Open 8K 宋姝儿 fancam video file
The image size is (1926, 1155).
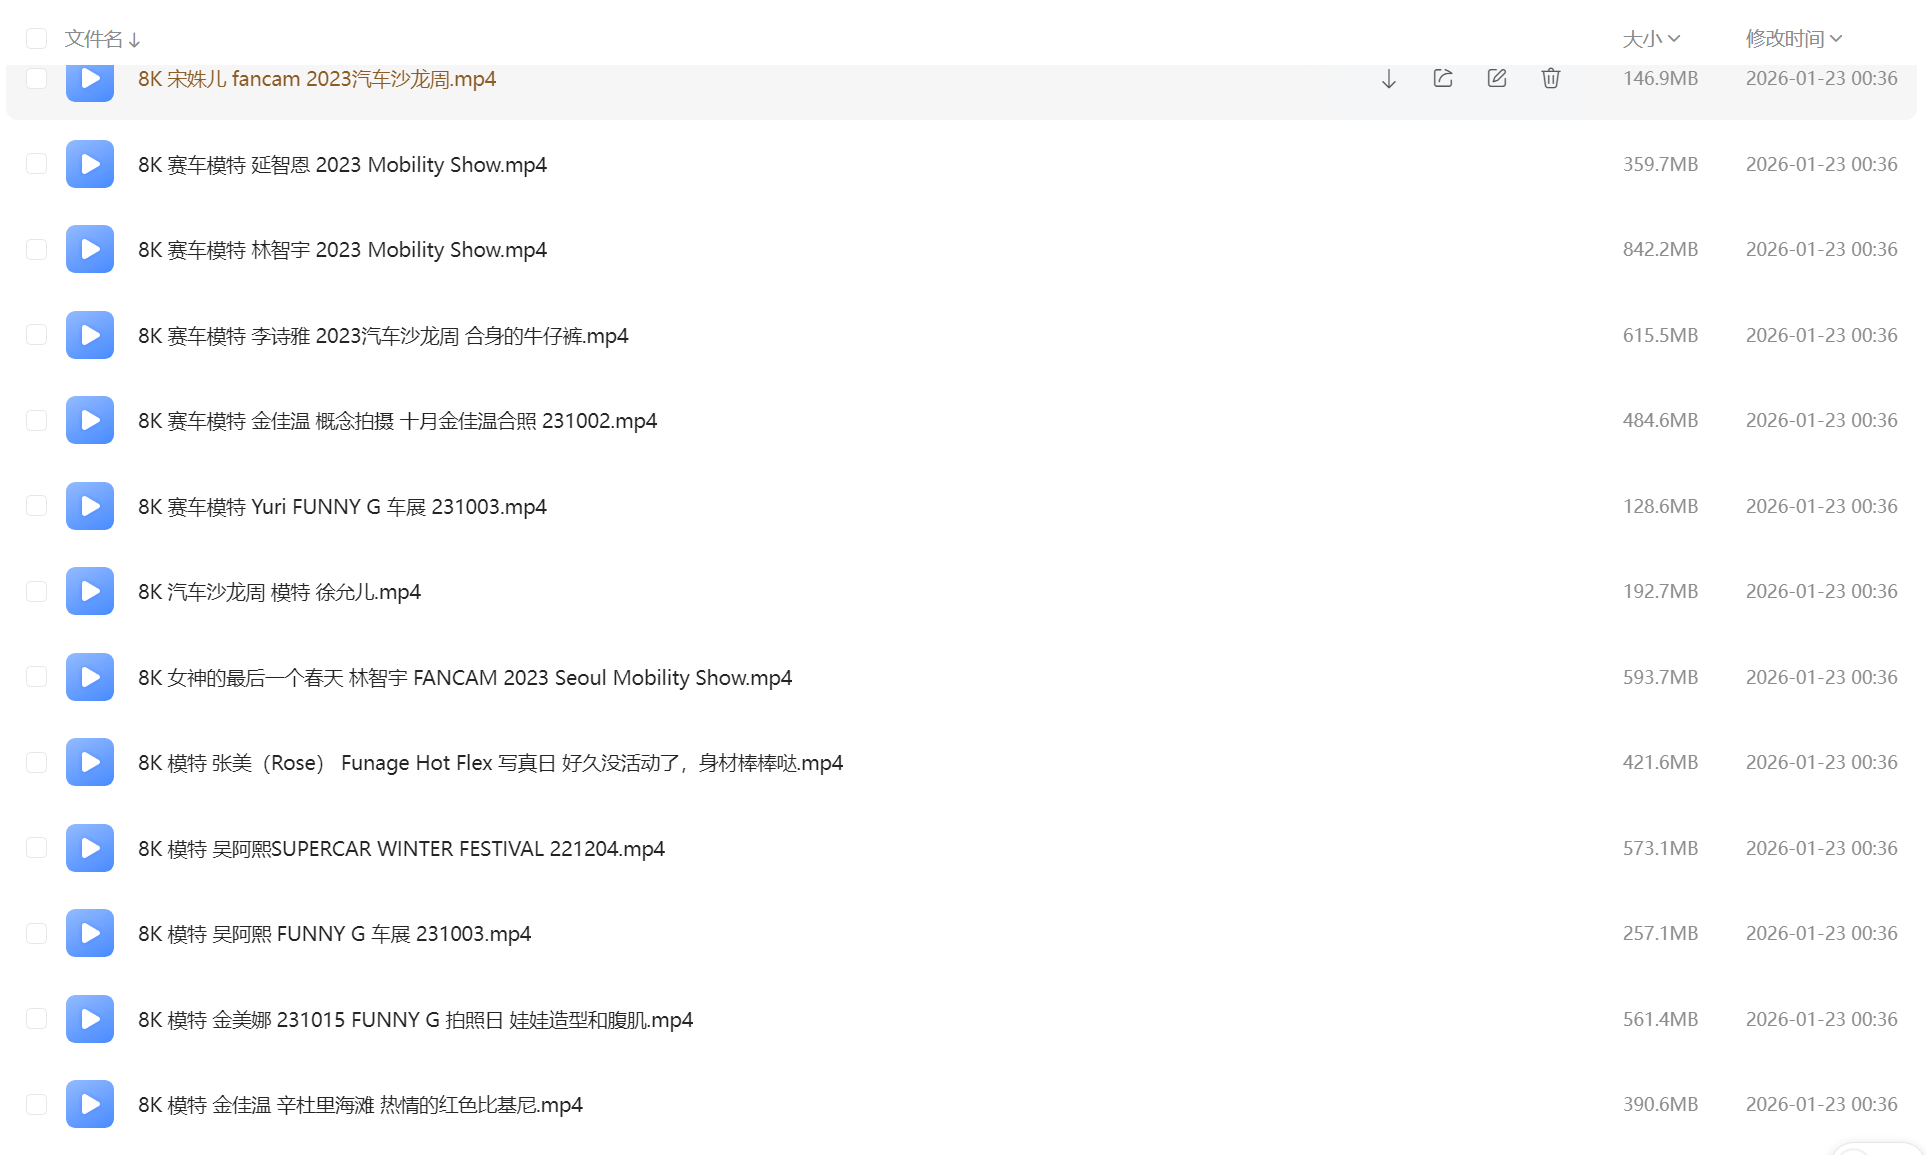click(317, 79)
